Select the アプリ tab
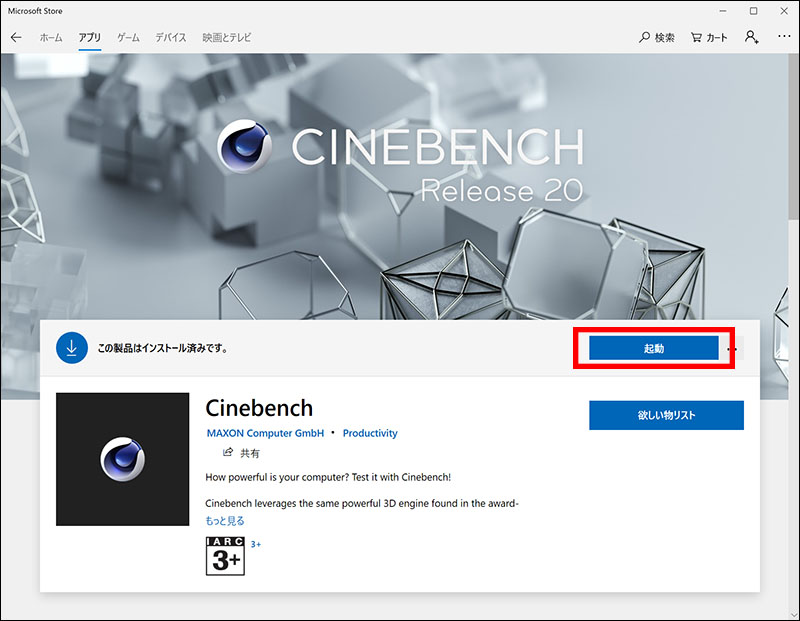The height and width of the screenshot is (621, 800). 90,37
